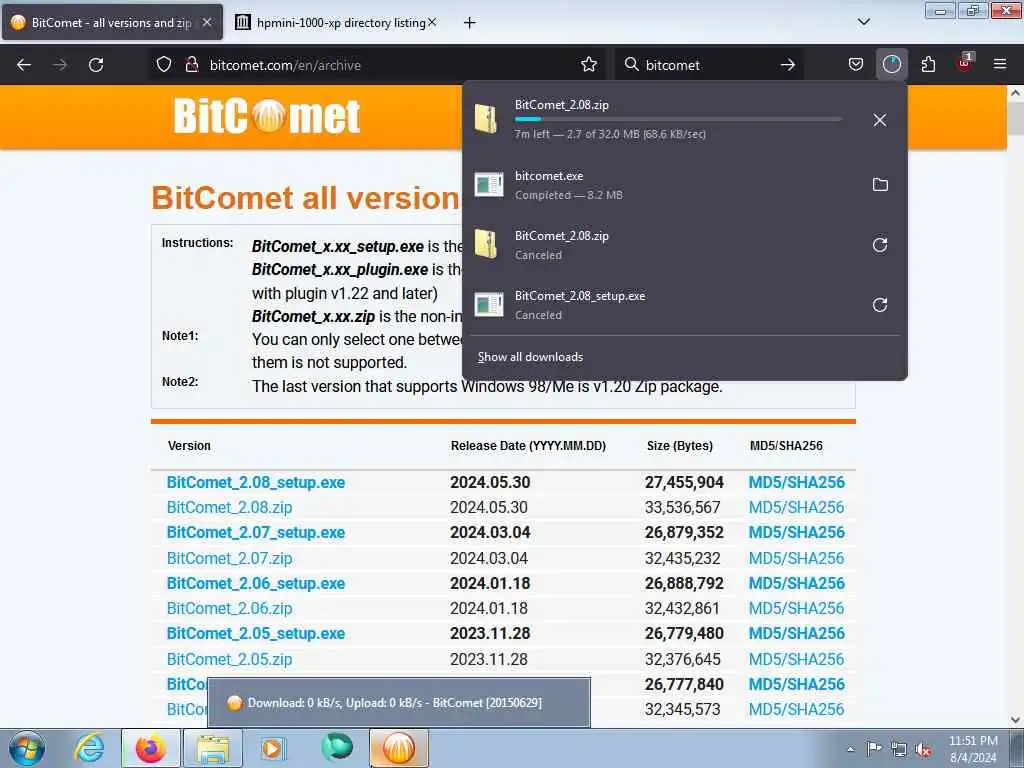Download BitComet_2.07.zip
The width and height of the screenshot is (1024, 768).
[229, 558]
